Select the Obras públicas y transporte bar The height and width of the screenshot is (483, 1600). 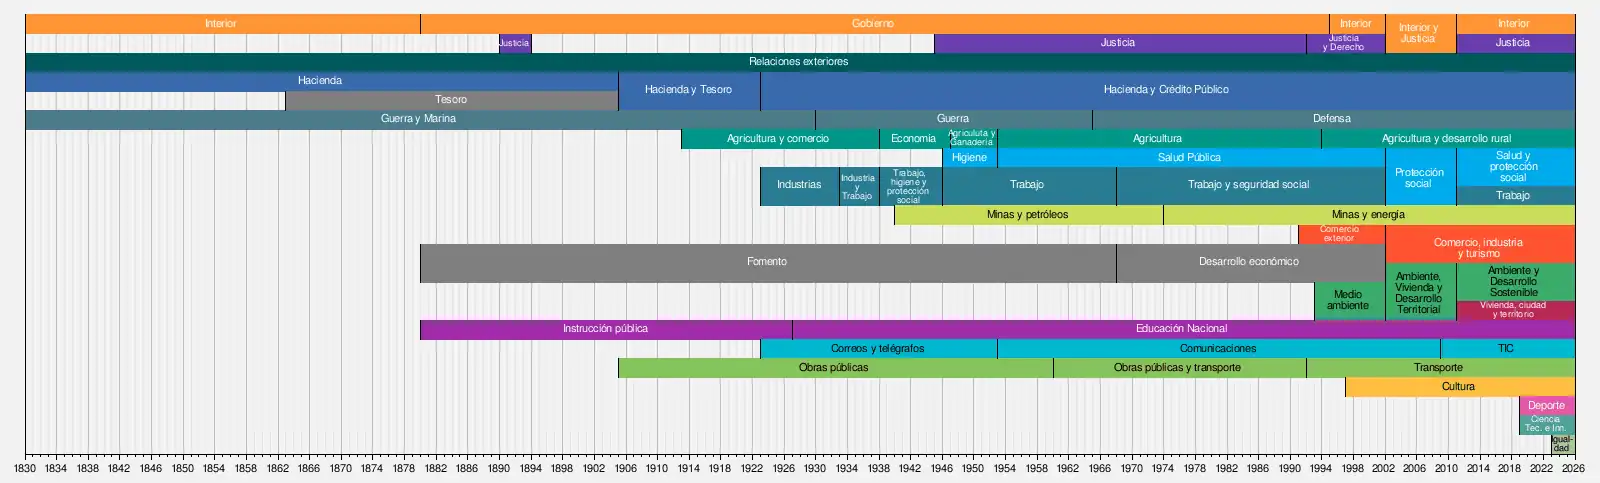[1177, 368]
